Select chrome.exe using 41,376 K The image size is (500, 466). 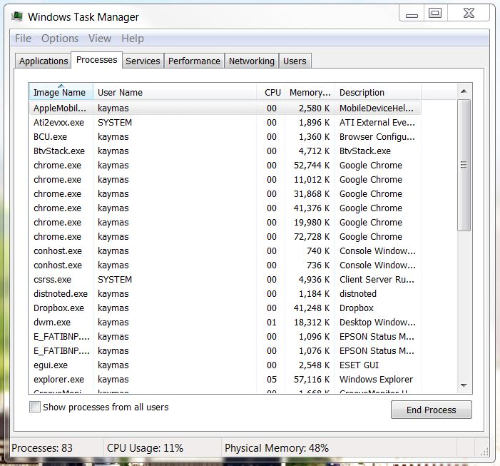click(x=225, y=208)
